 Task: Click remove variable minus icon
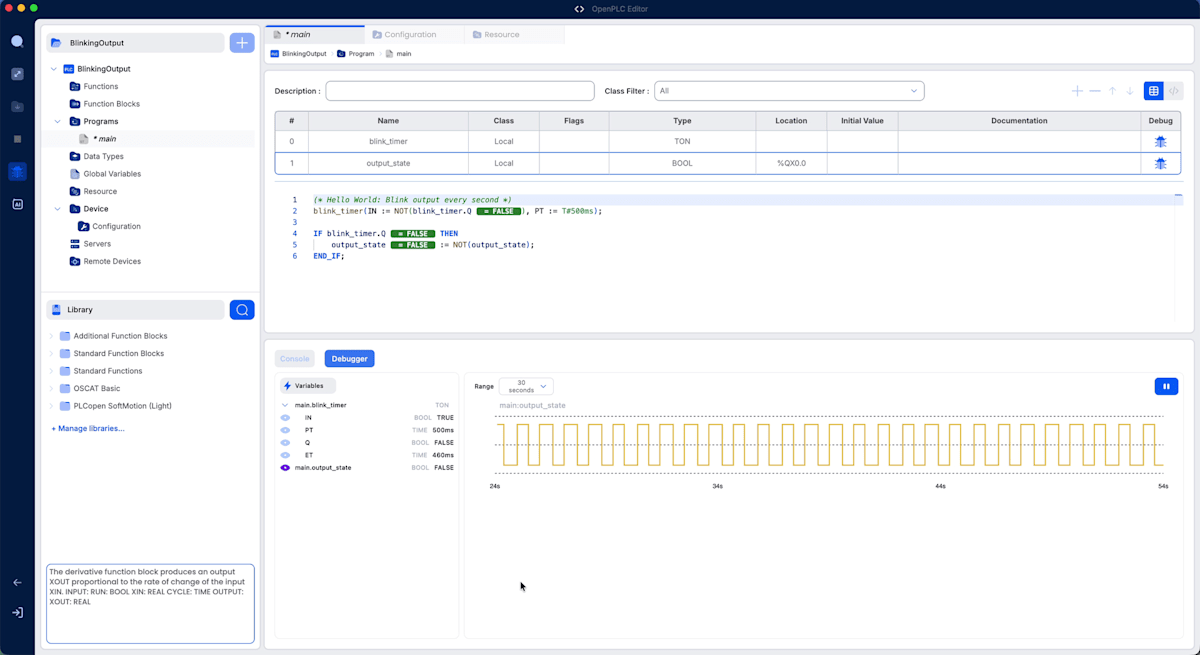pos(1095,91)
